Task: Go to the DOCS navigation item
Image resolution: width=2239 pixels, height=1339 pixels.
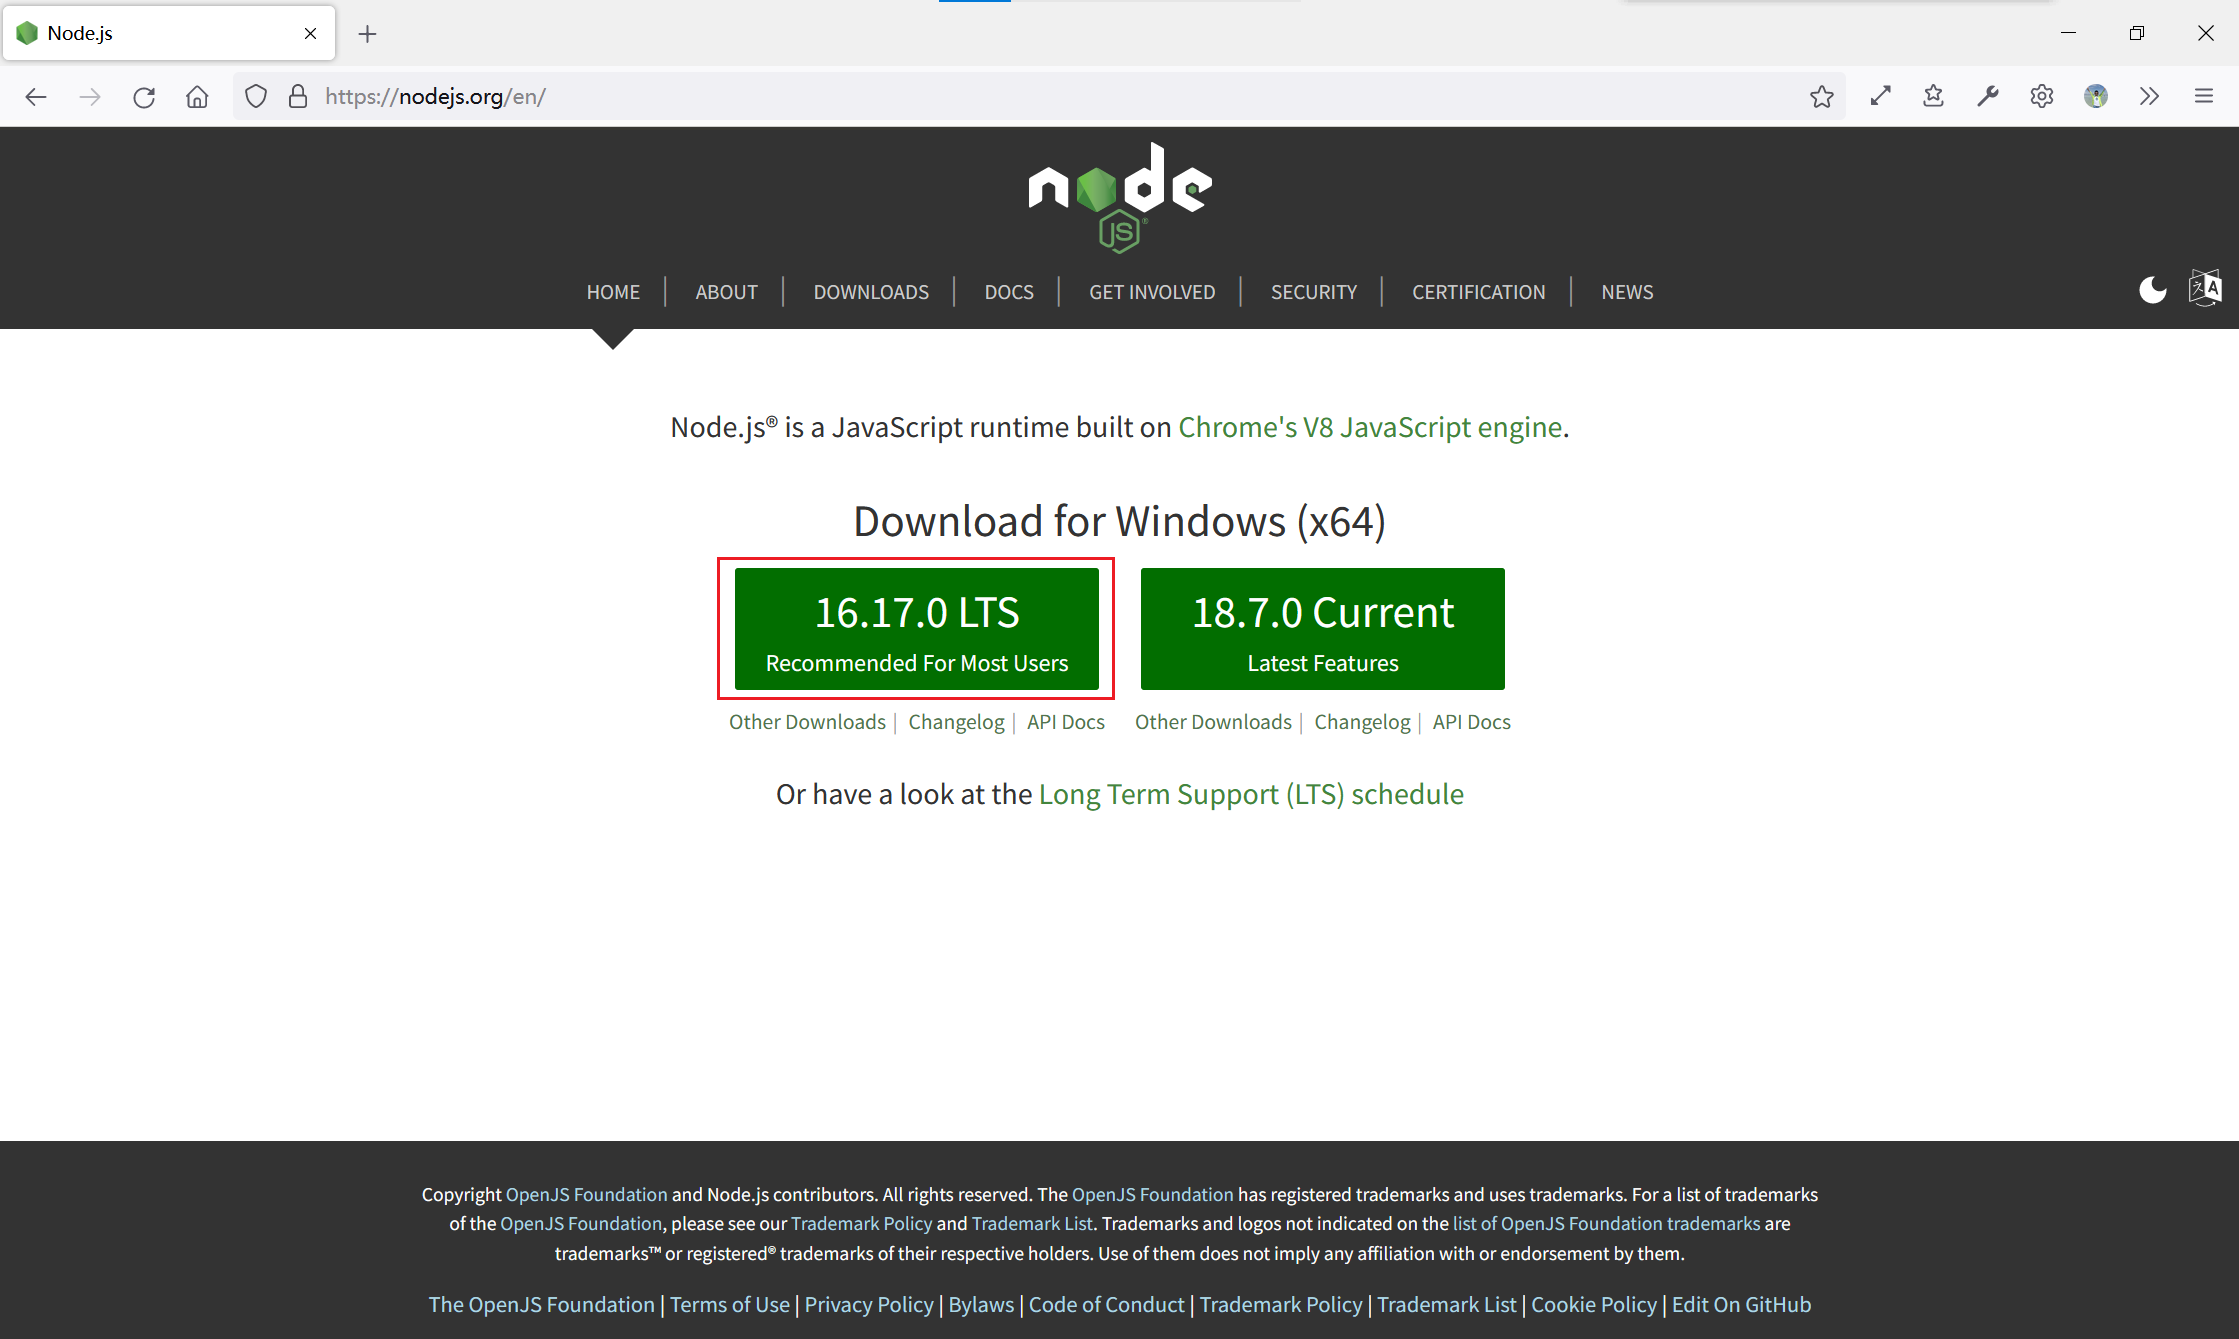Action: coord(1008,292)
